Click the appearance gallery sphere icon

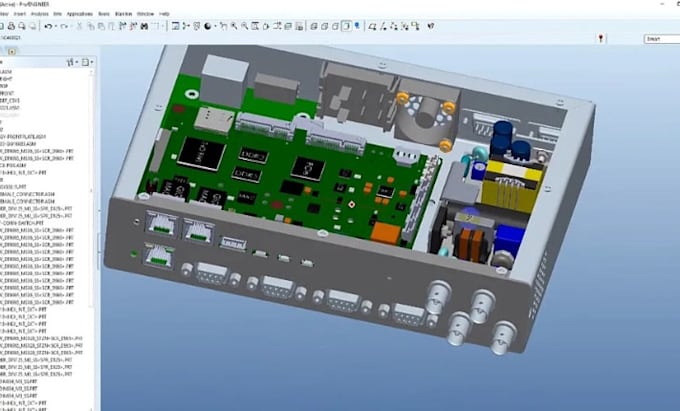207,26
